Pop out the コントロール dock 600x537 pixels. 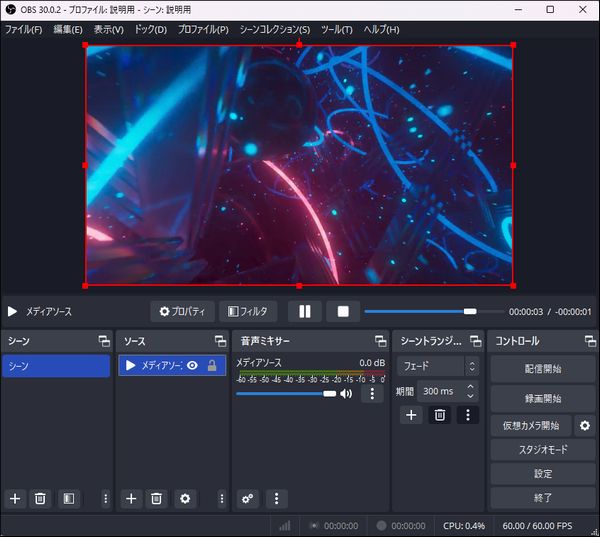click(x=590, y=341)
